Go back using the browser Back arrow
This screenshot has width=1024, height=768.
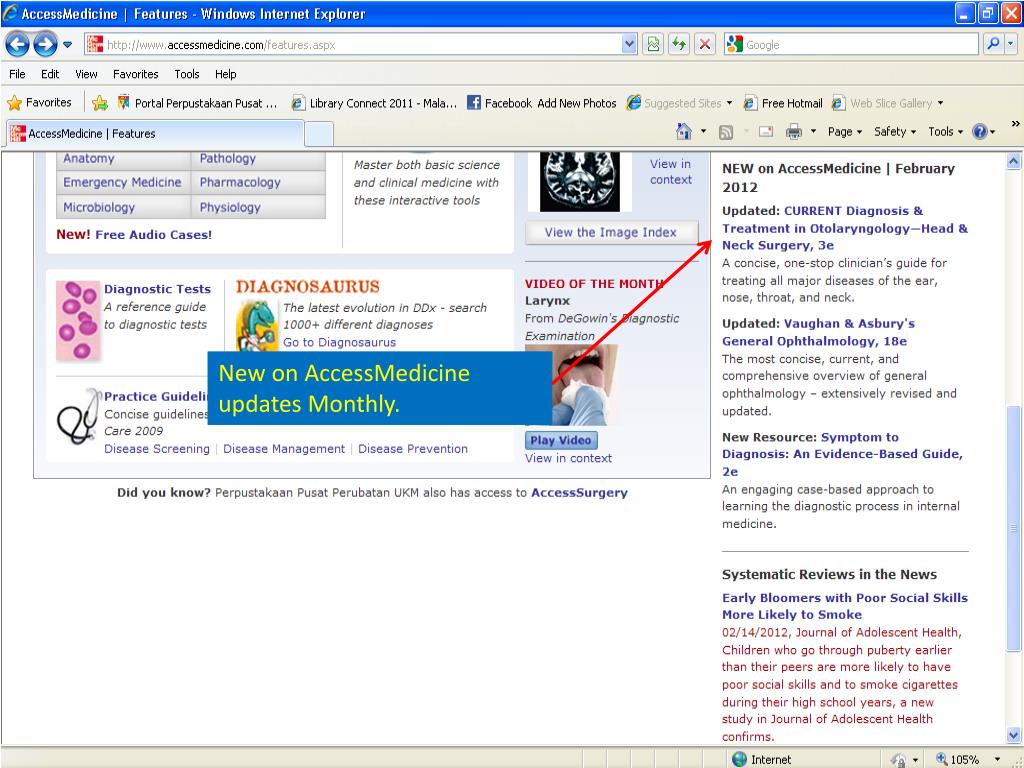18,44
